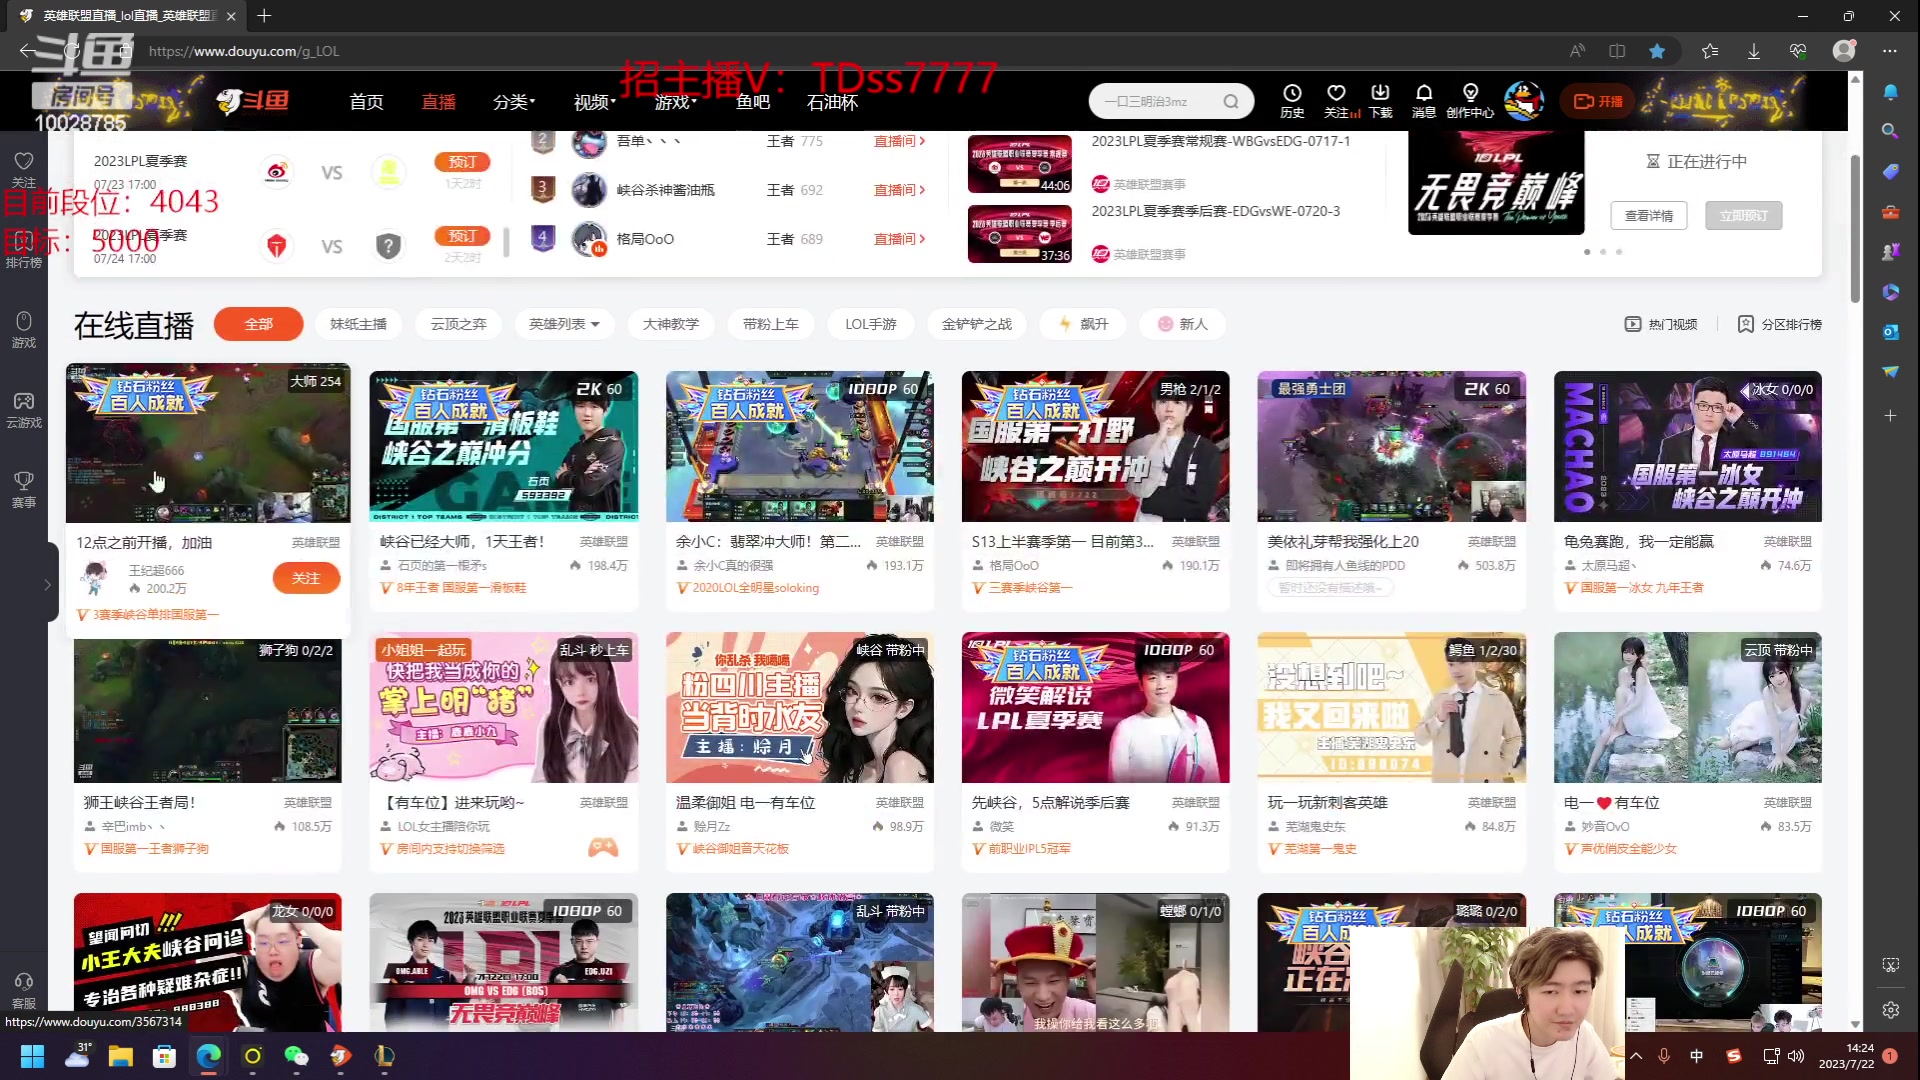Click the browser address bar URL

244,51
